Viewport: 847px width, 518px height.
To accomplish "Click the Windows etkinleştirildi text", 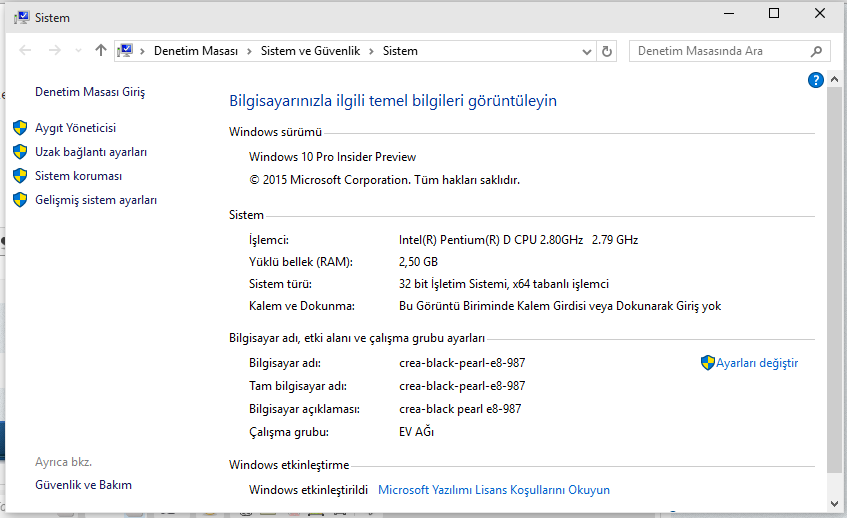I will pyautogui.click(x=308, y=490).
